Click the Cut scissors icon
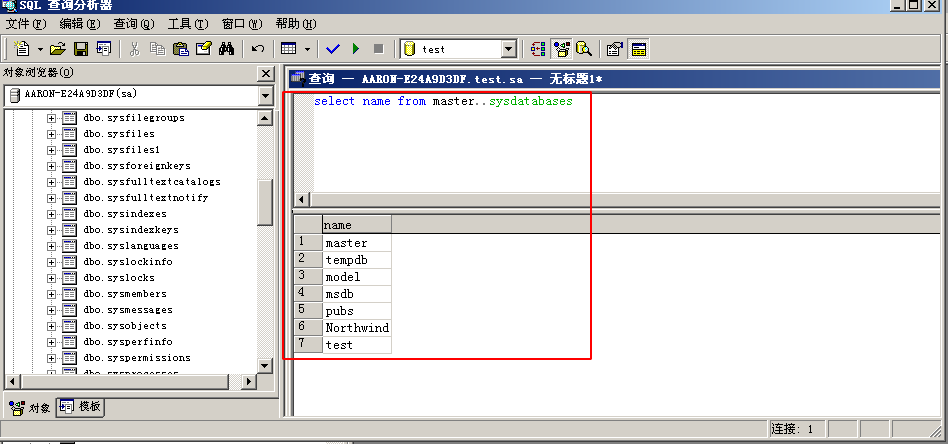Image resolution: width=948 pixels, height=444 pixels. point(134,49)
